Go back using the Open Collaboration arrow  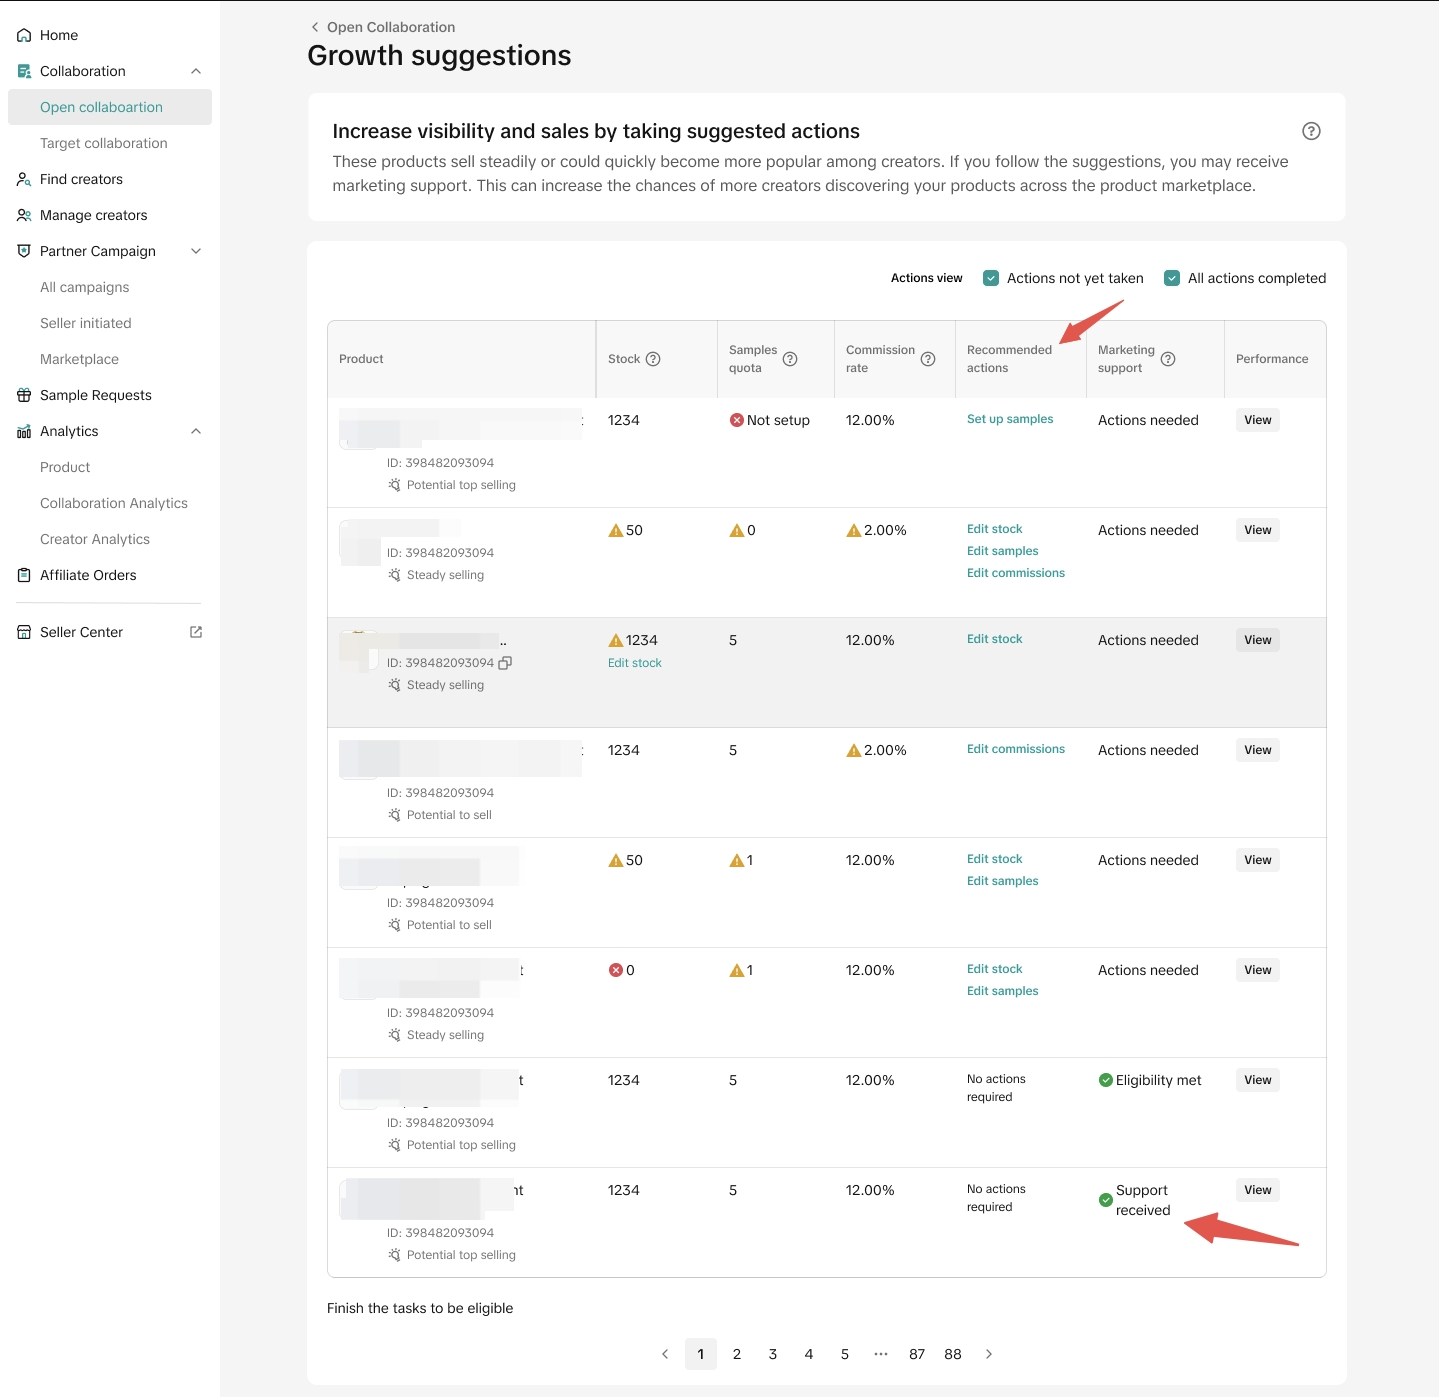(x=315, y=27)
